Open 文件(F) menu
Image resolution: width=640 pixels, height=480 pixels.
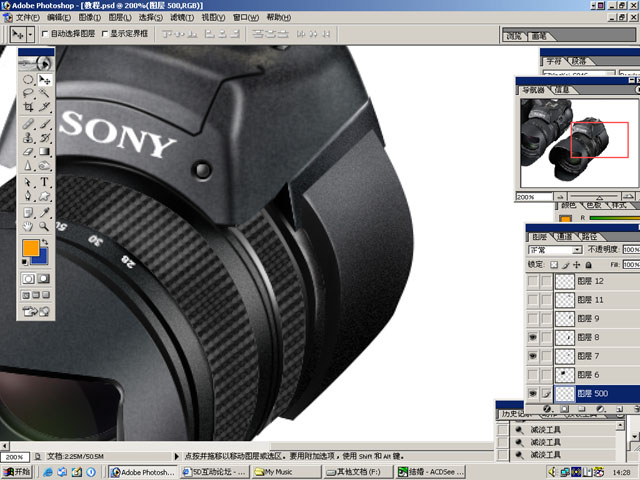click(27, 18)
